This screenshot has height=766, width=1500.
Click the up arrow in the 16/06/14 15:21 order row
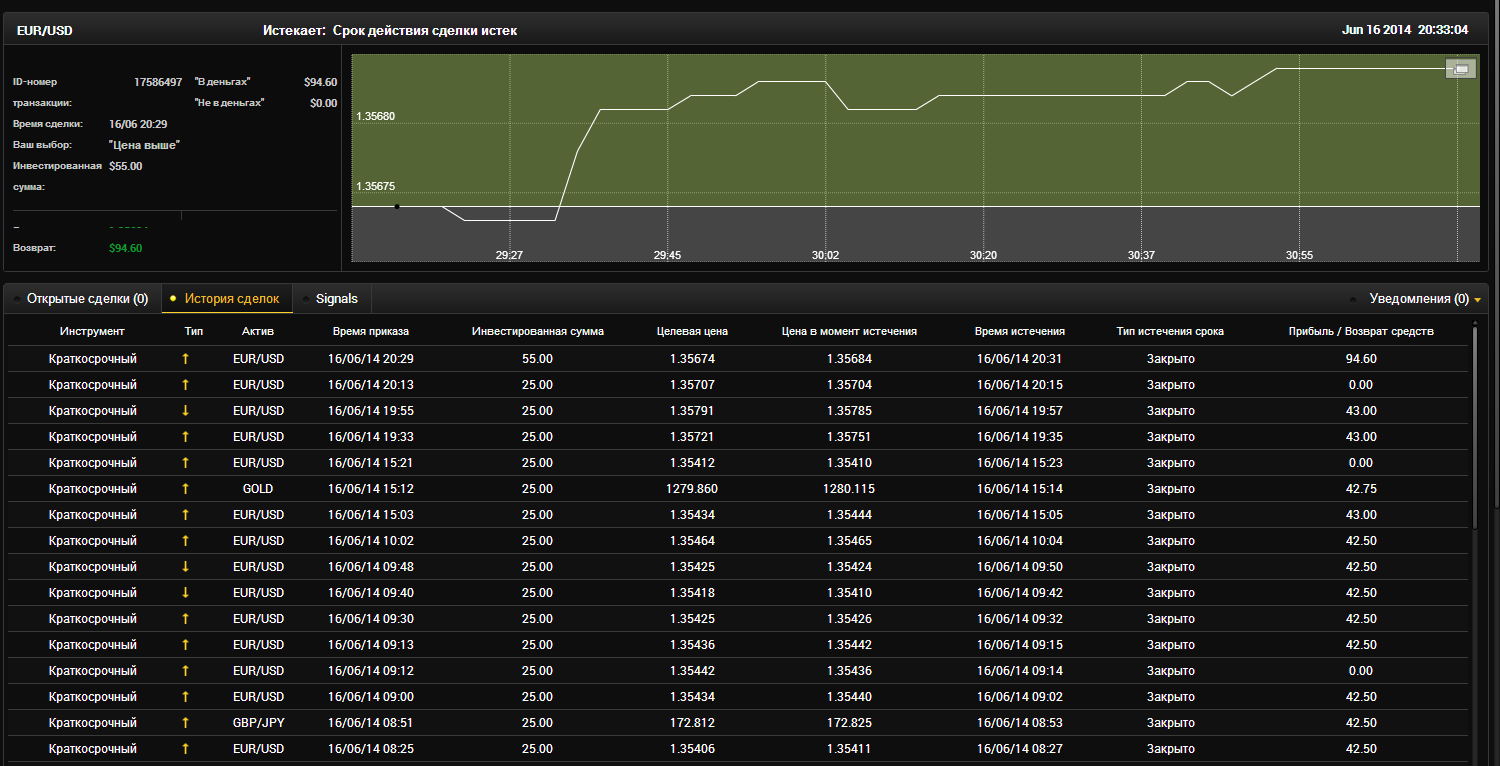click(x=185, y=463)
